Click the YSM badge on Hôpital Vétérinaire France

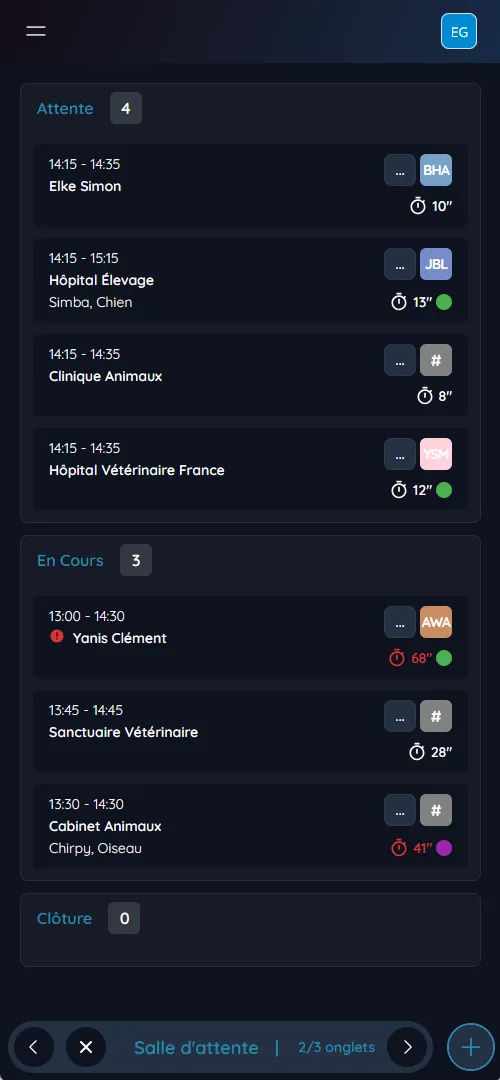[x=436, y=454]
